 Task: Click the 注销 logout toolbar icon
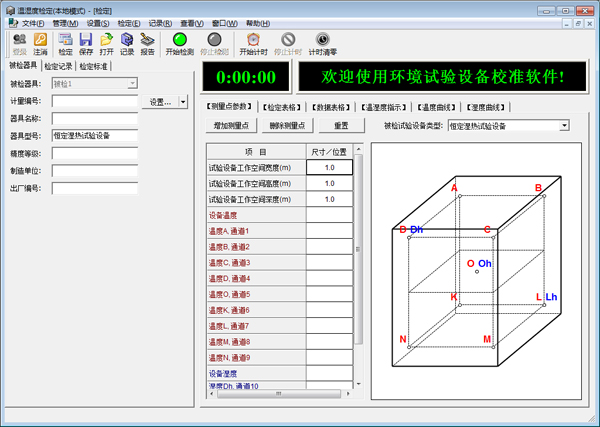pyautogui.click(x=41, y=43)
